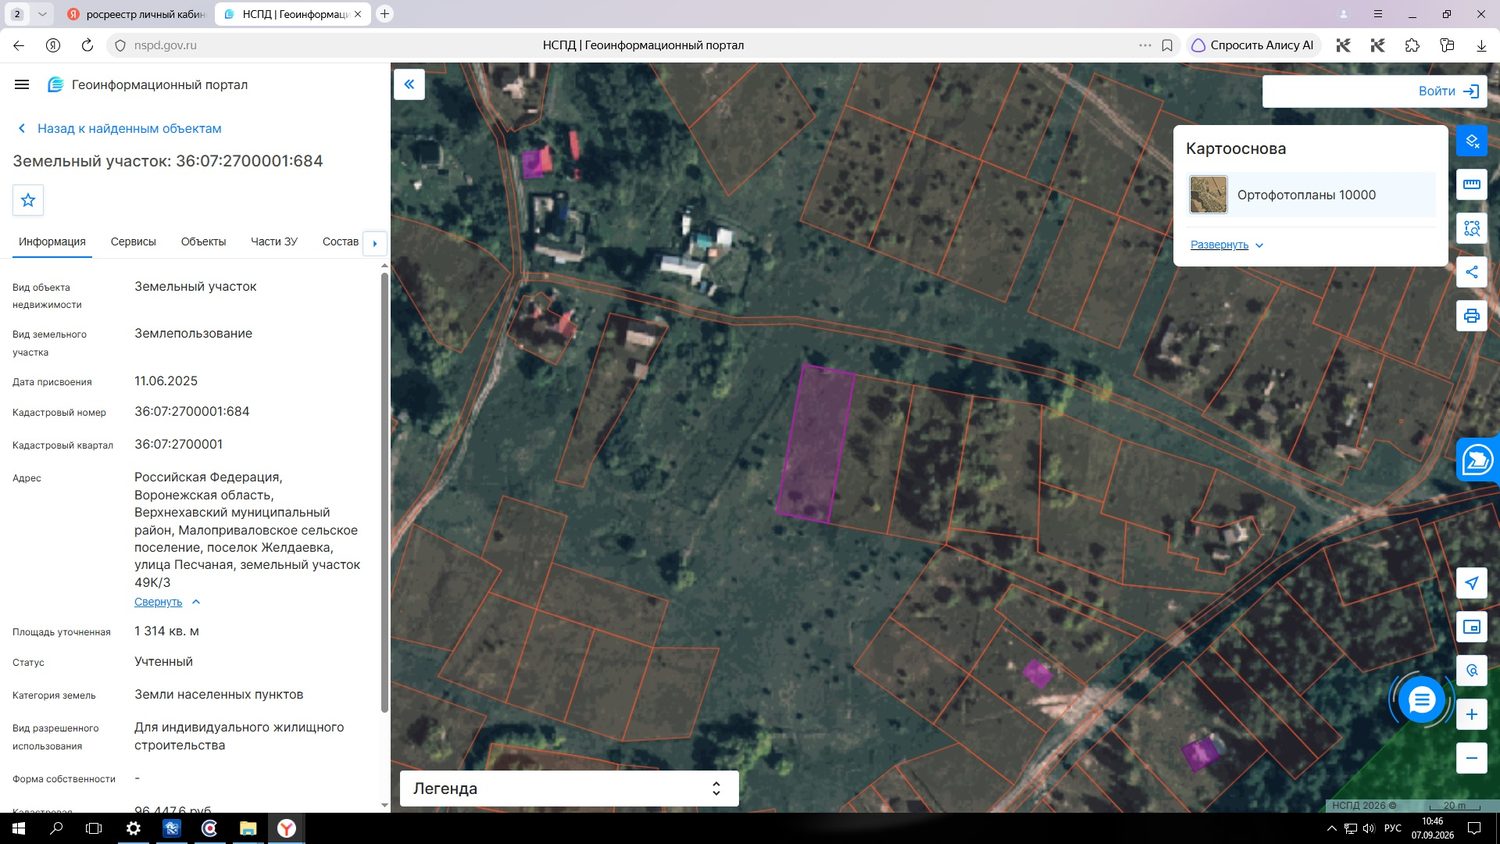Click the share map icon
Viewport: 1500px width, 844px height.
tap(1472, 272)
